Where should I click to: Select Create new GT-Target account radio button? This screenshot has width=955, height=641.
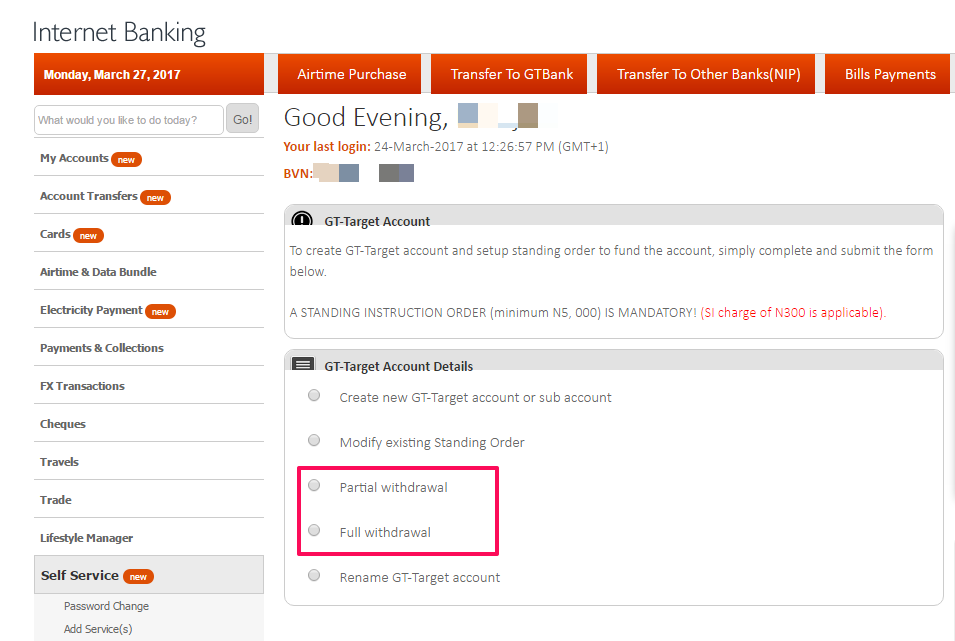pos(314,395)
